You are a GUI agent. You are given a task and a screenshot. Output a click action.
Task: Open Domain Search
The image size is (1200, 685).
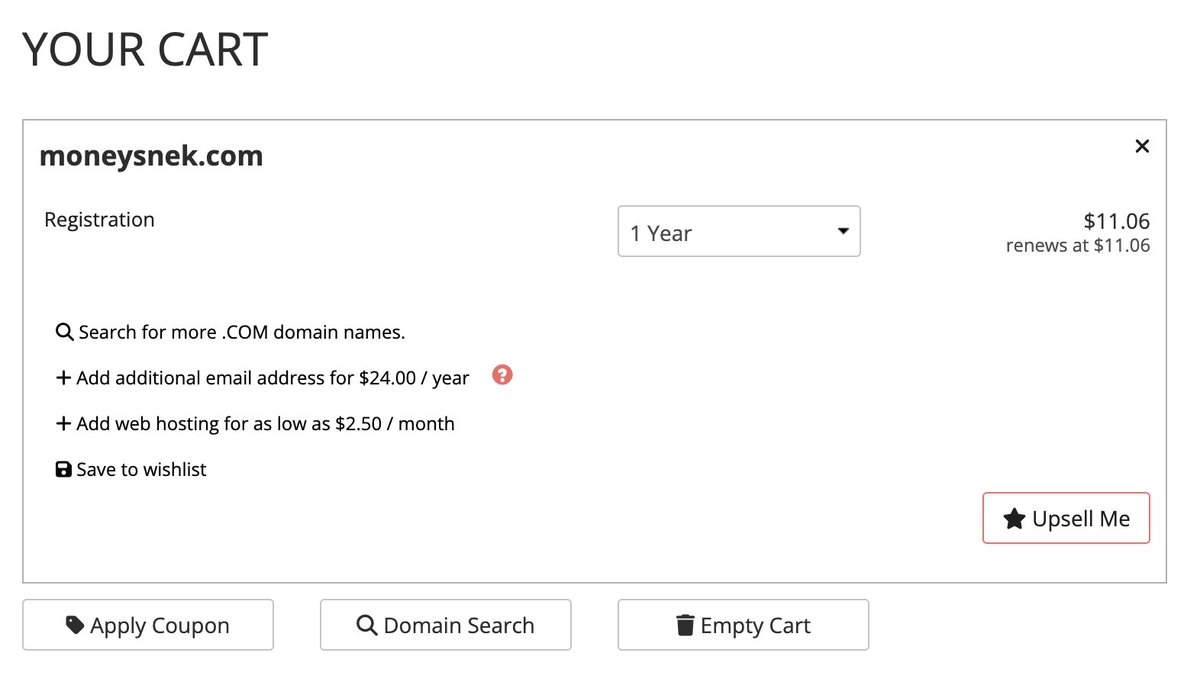tap(445, 625)
